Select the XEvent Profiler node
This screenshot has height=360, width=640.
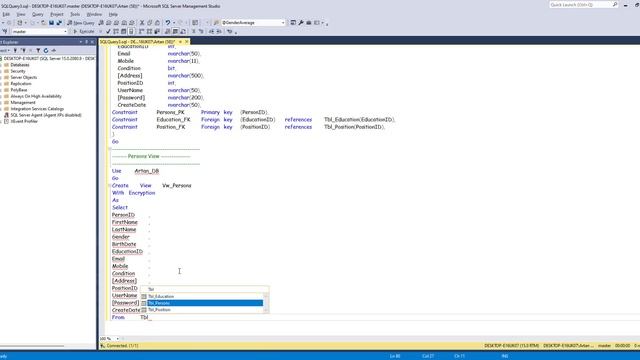[24, 122]
